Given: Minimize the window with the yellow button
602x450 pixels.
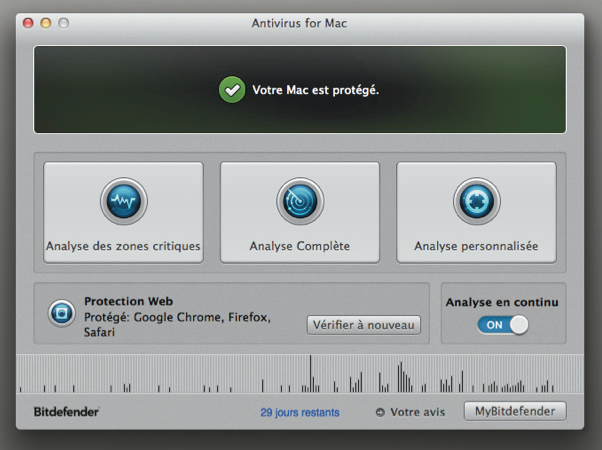Looking at the screenshot, I should click(x=46, y=23).
